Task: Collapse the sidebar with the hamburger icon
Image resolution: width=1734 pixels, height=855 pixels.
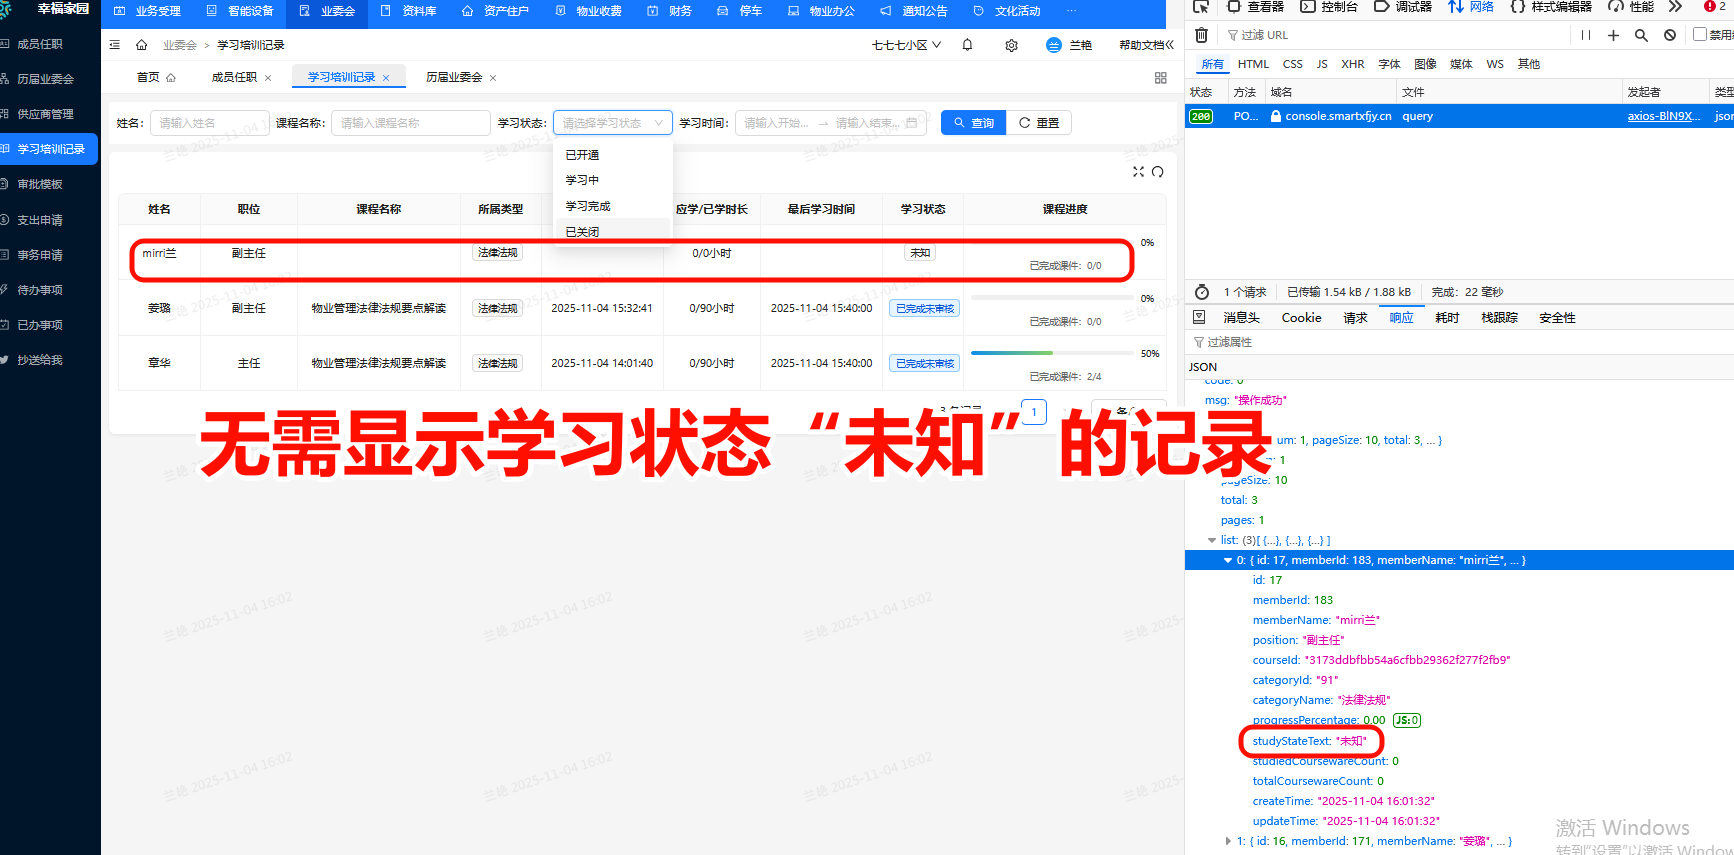Action: point(115,45)
